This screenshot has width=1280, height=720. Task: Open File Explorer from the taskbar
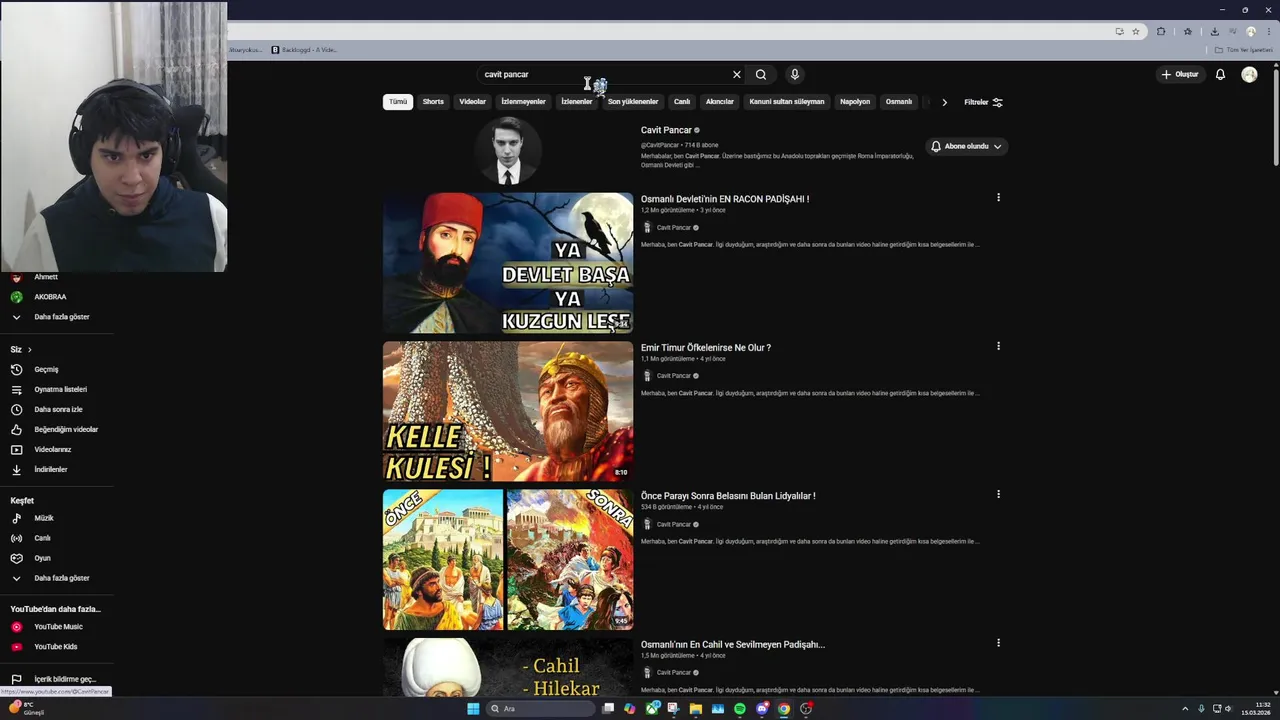tap(696, 708)
